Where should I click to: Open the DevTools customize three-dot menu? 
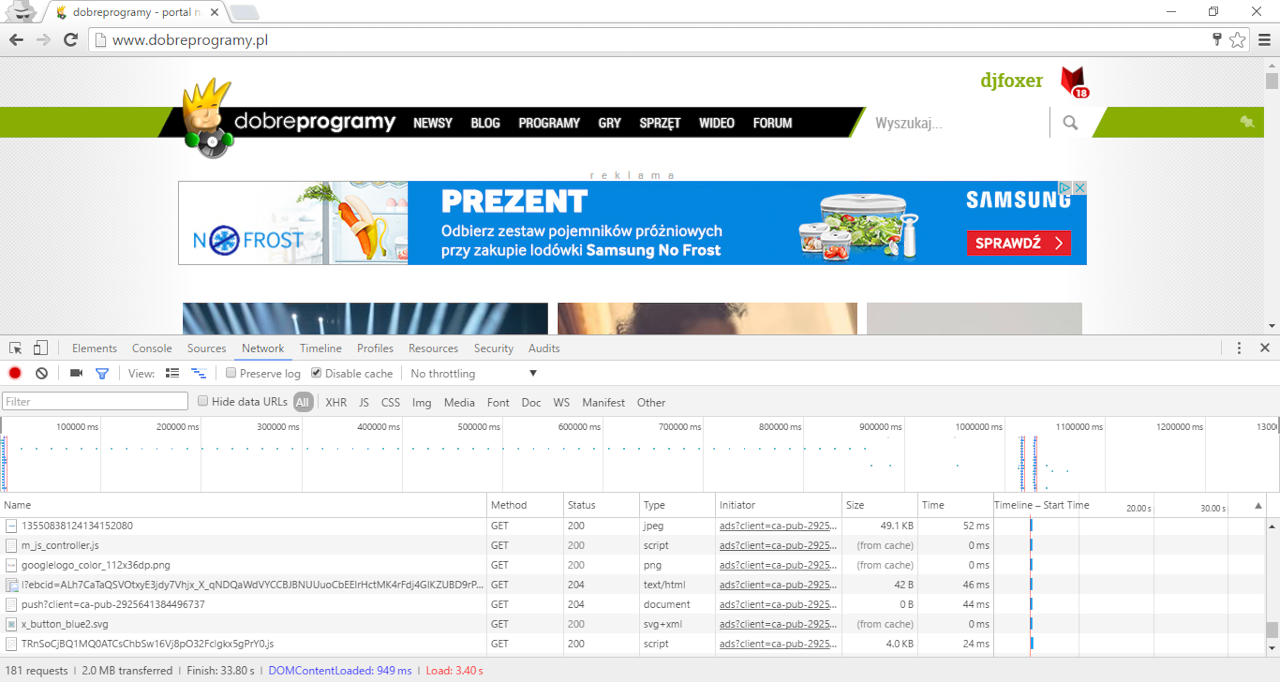click(x=1239, y=348)
